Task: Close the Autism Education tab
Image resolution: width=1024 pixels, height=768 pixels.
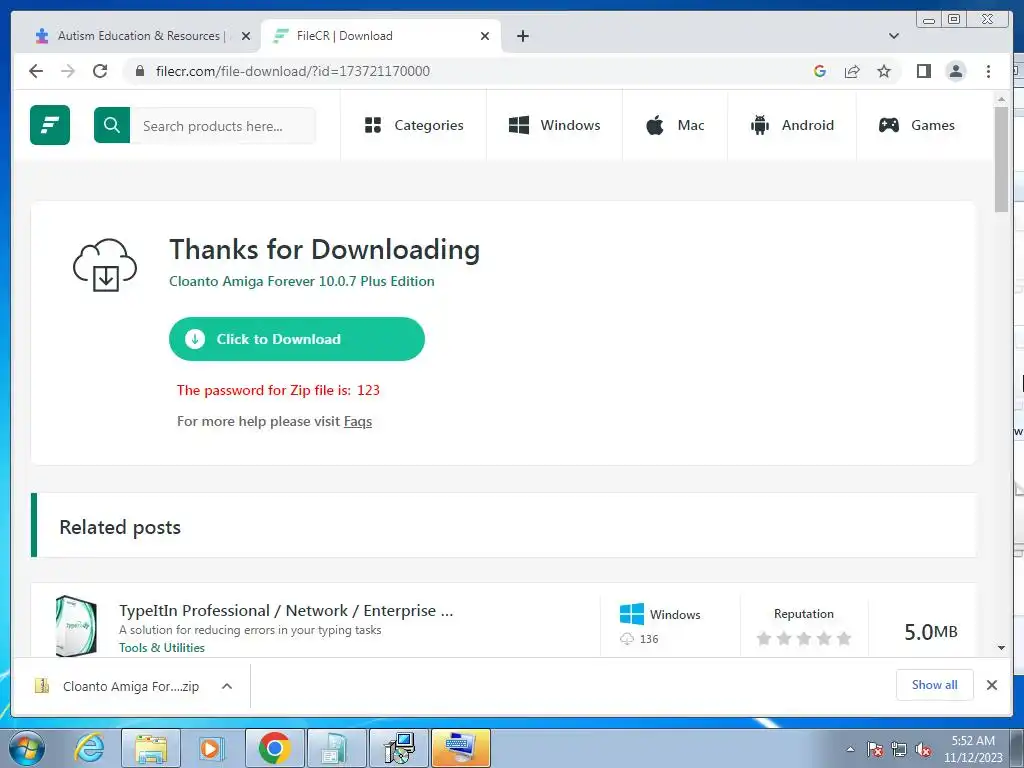Action: (x=246, y=36)
